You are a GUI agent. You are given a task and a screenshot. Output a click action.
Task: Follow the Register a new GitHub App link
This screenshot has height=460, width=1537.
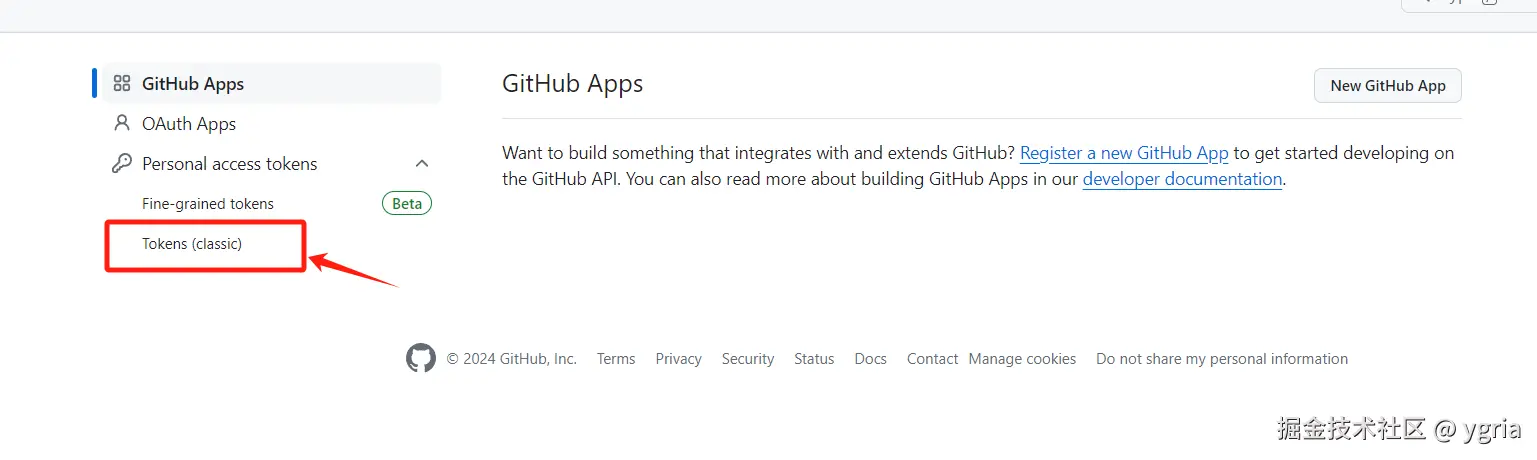coord(1124,153)
